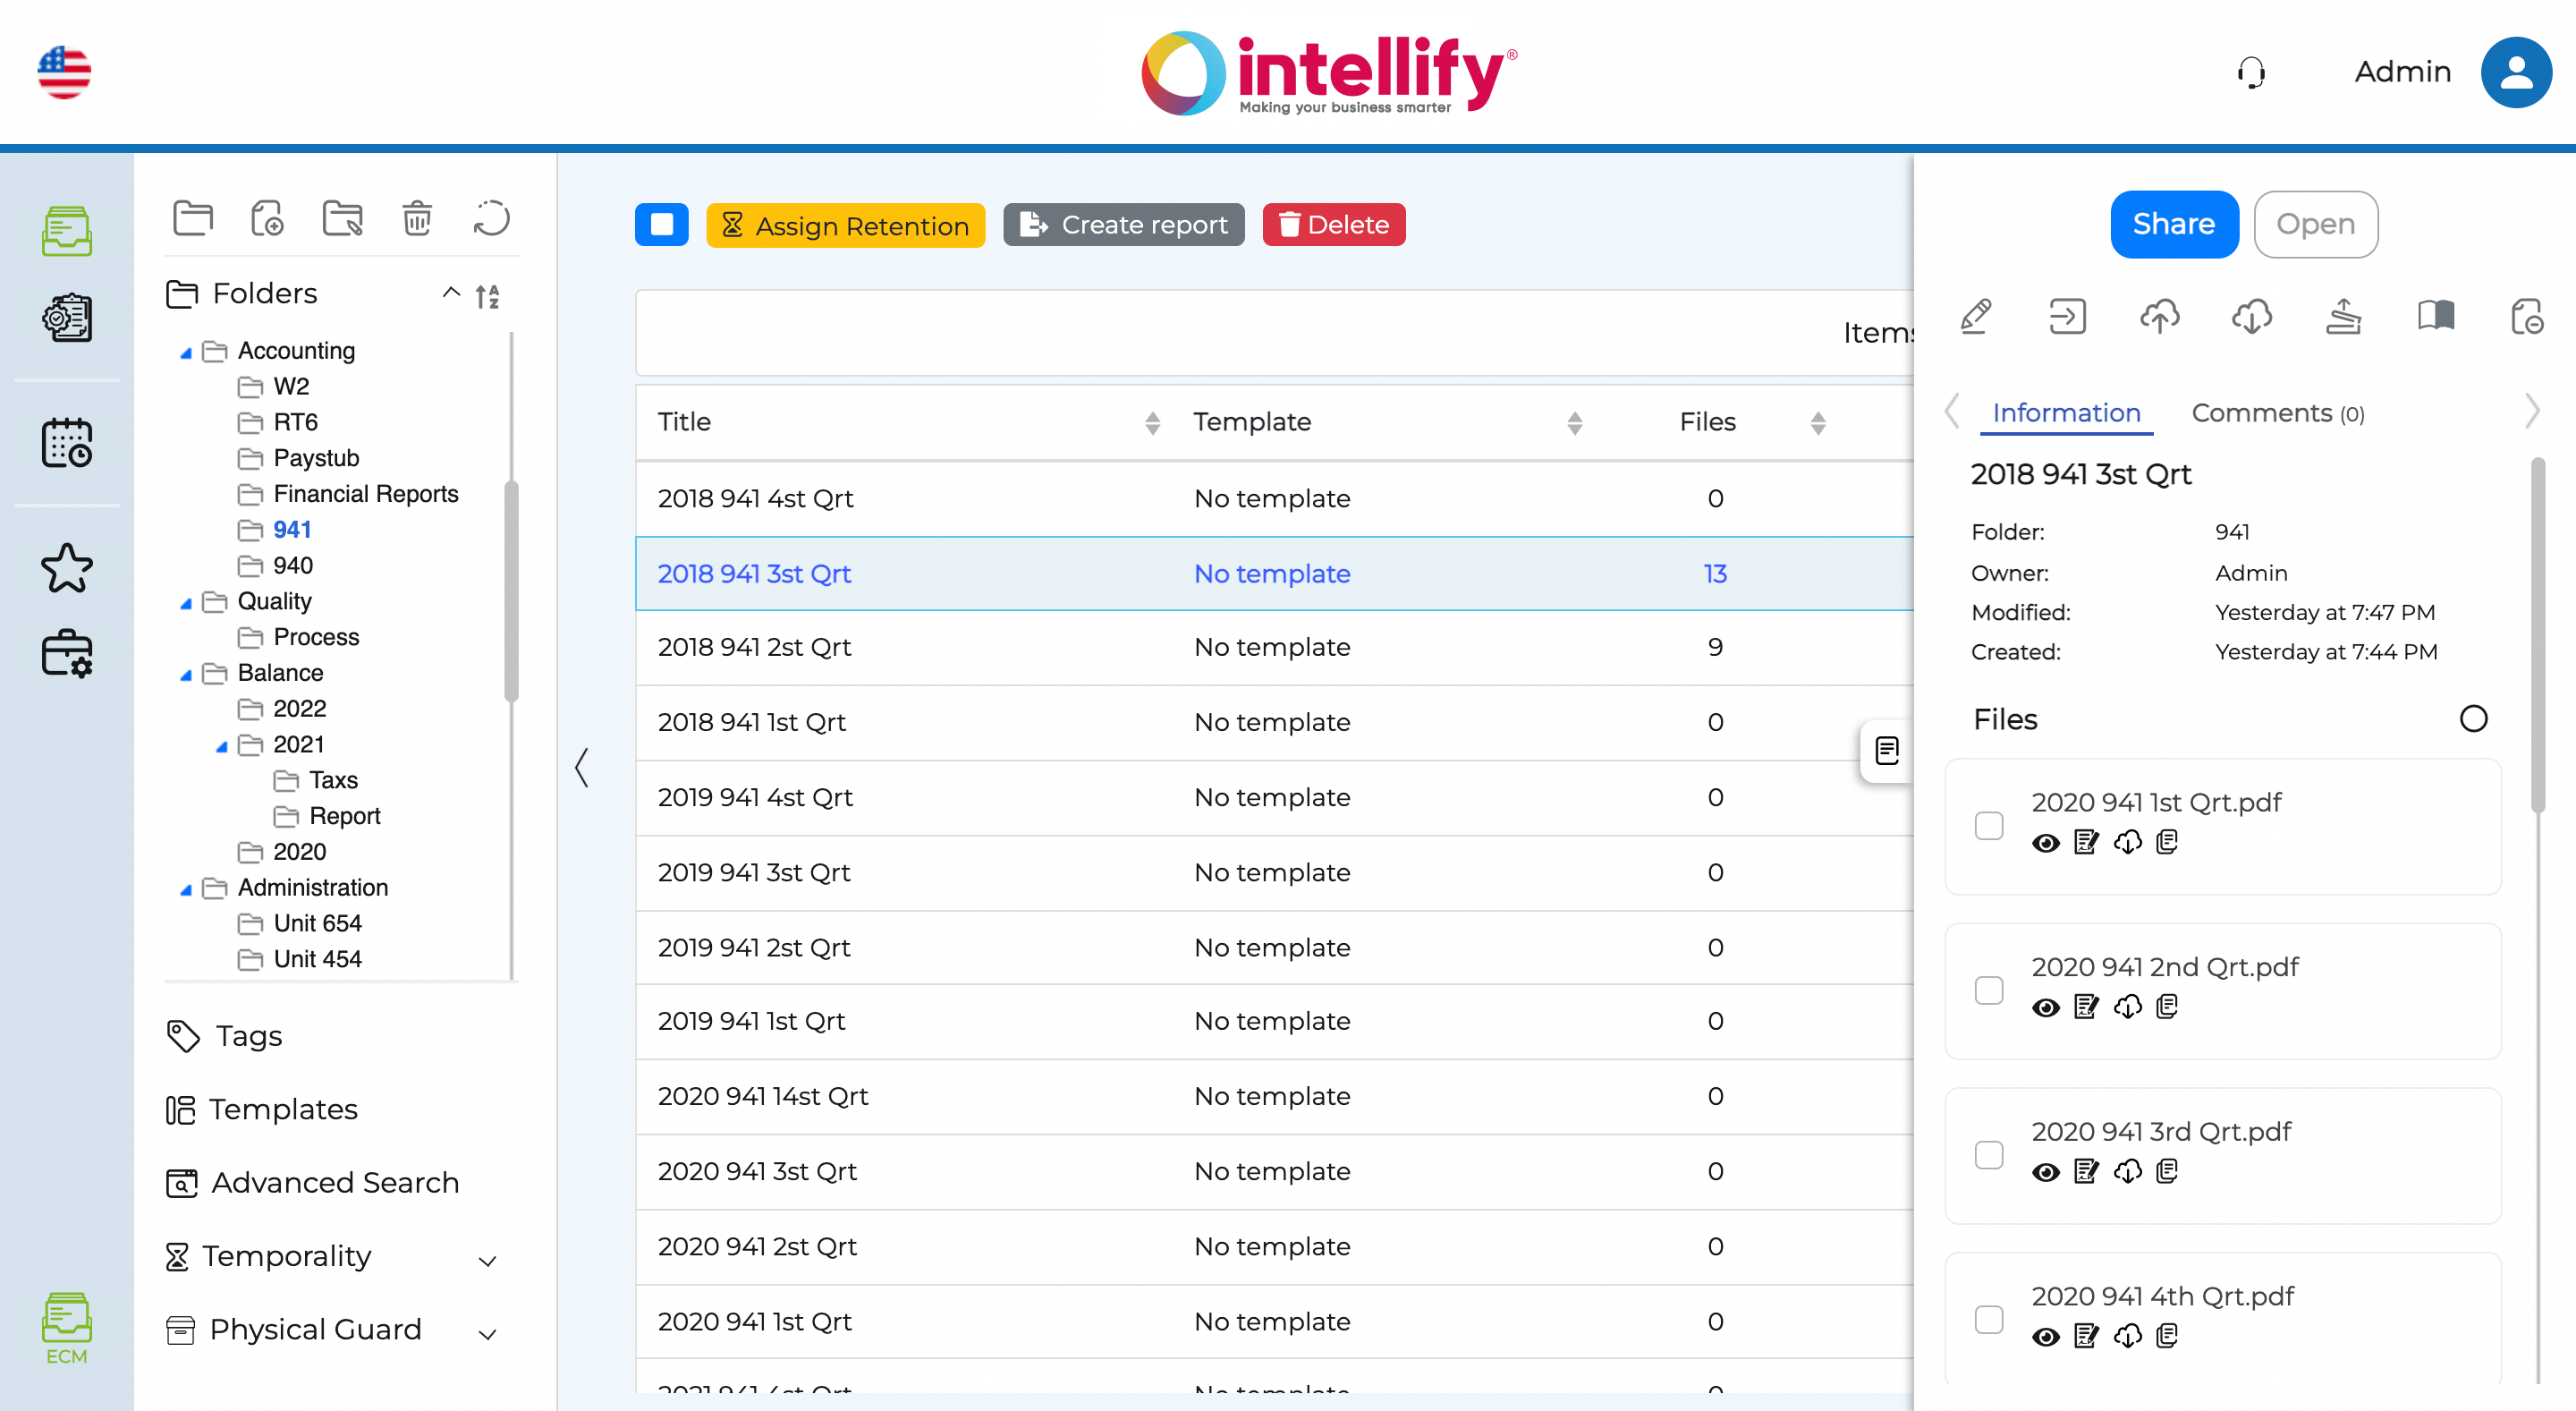Check the select-all box beside Assign Retention
This screenshot has width=2576, height=1411.
(661, 225)
